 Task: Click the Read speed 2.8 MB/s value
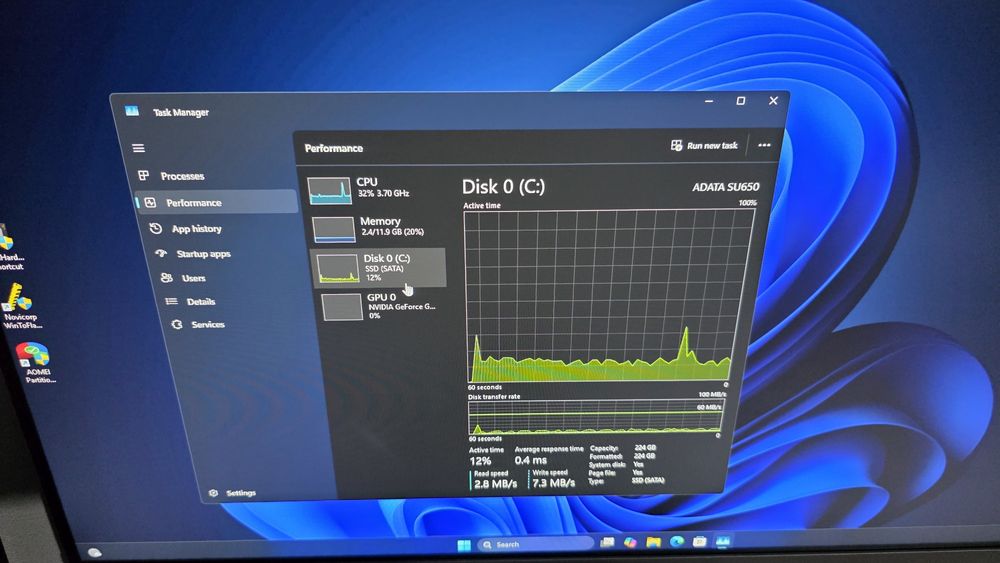(x=495, y=484)
